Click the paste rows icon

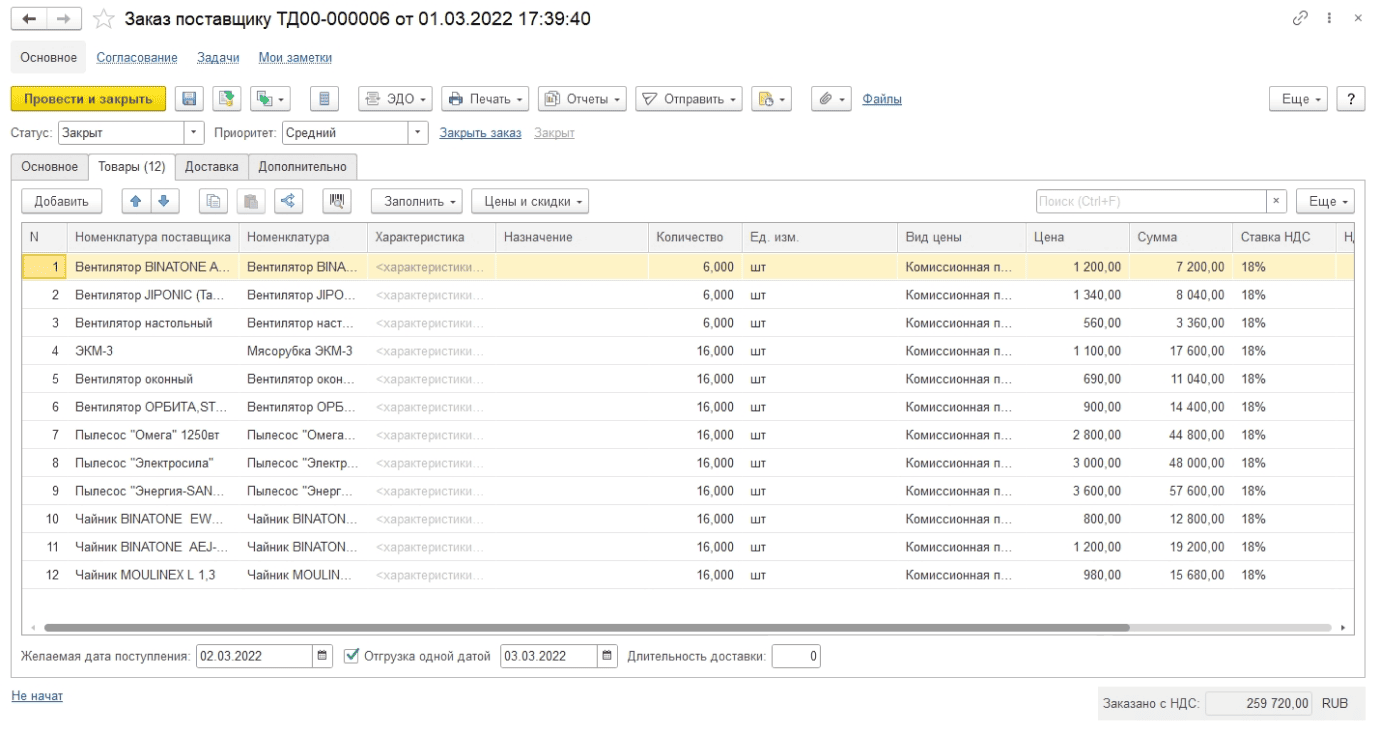(250, 201)
